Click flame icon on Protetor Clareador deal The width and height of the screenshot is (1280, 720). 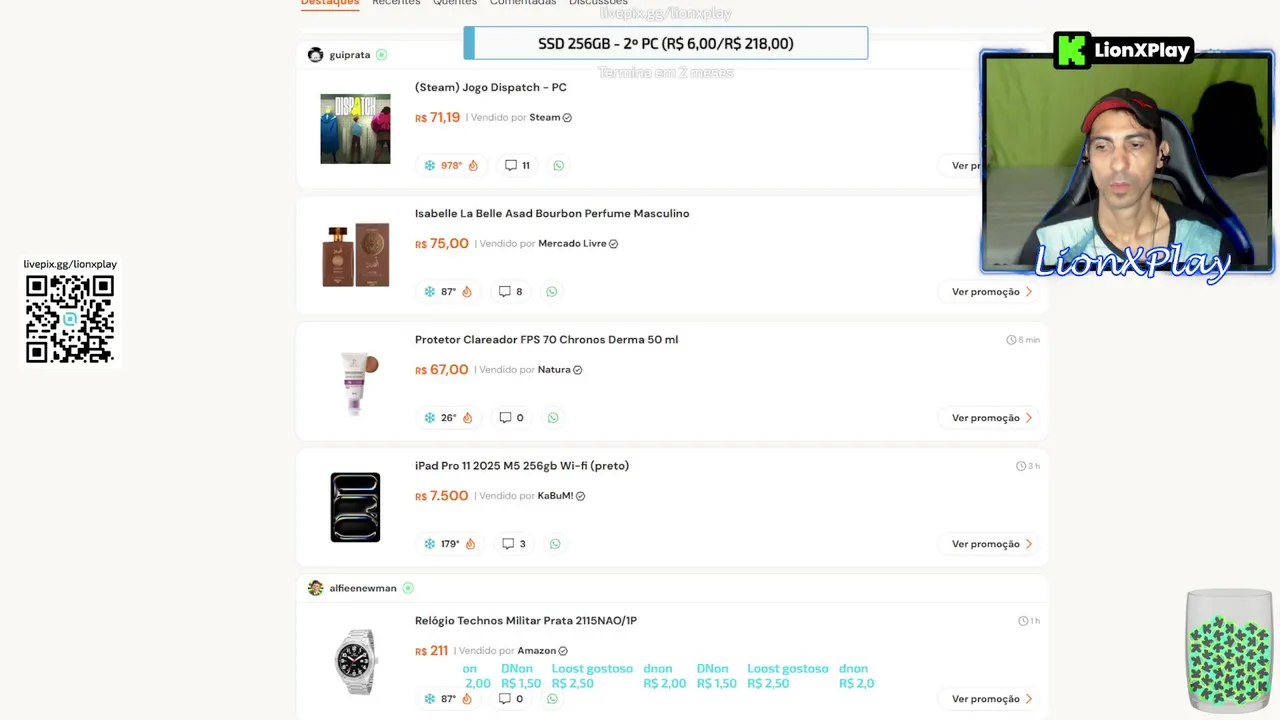coord(467,417)
